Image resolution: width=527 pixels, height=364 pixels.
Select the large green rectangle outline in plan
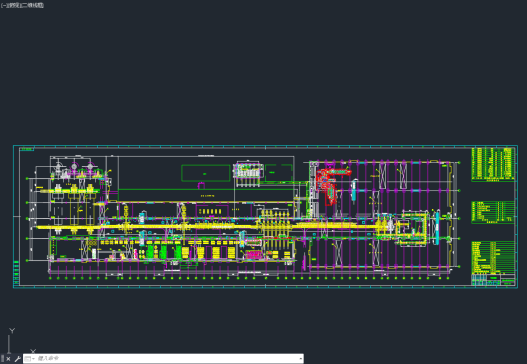pyautogui.click(x=206, y=173)
